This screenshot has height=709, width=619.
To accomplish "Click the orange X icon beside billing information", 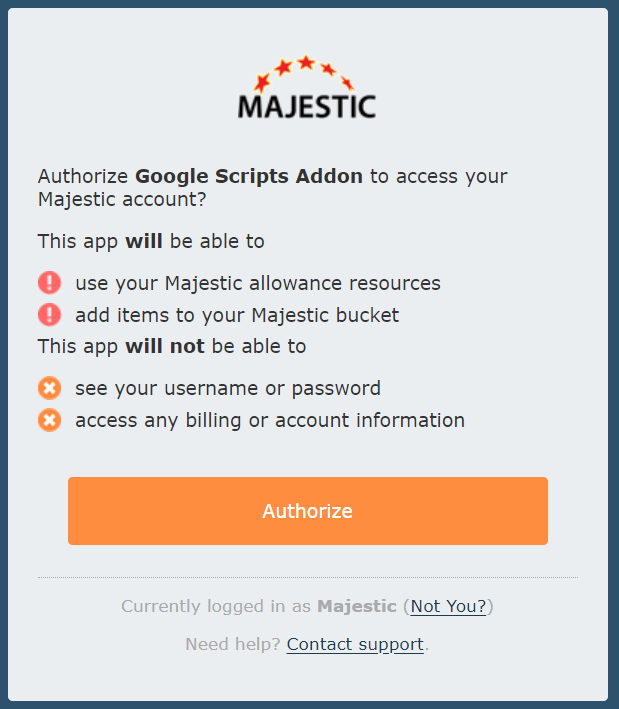I will point(49,420).
